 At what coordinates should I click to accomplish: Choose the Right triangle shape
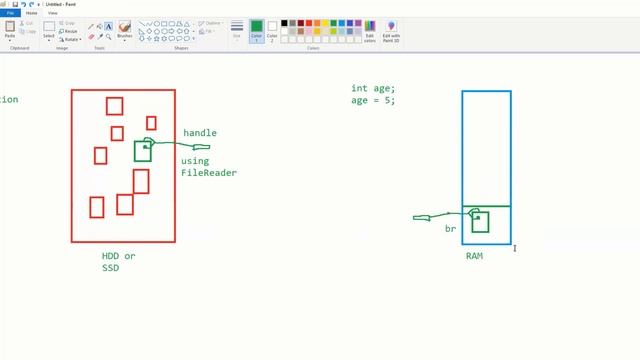(142, 31)
